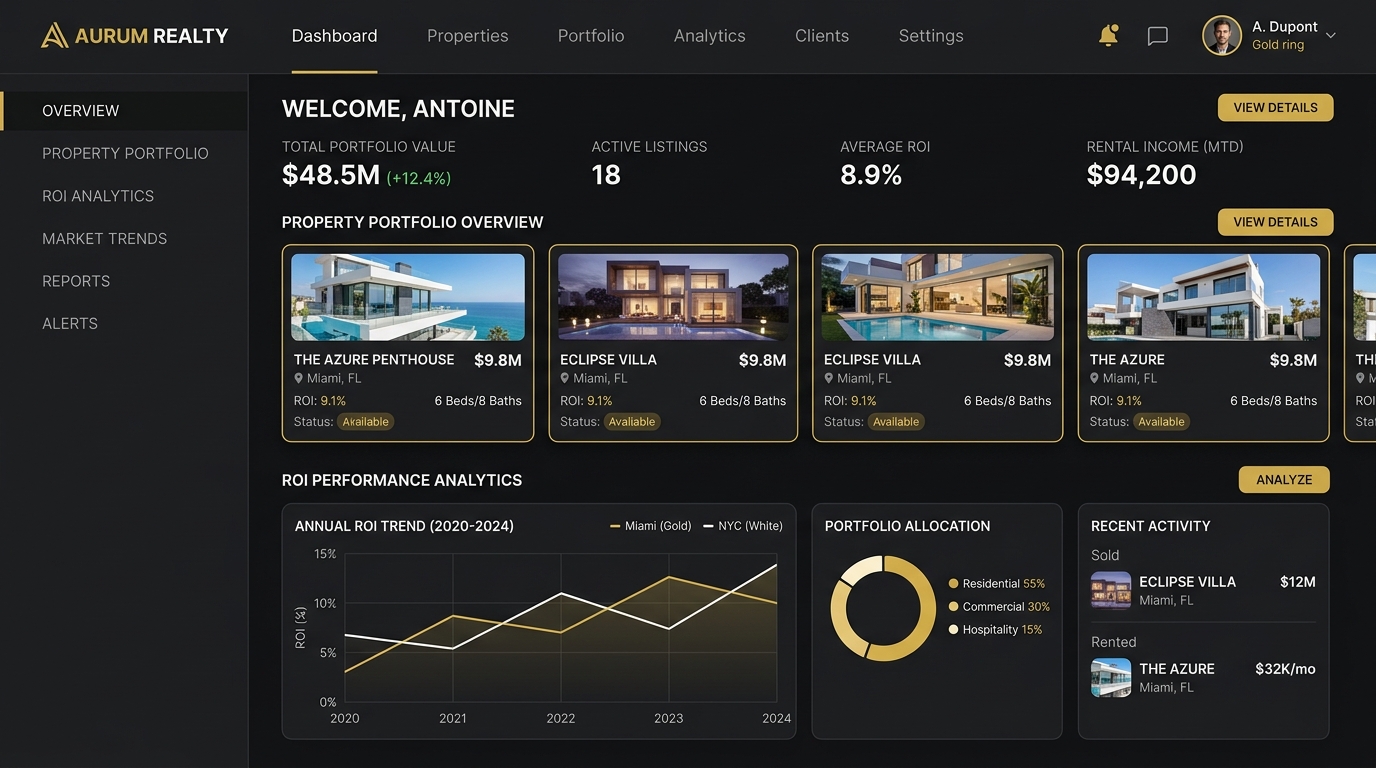Go to the Properties tab
This screenshot has height=768, width=1376.
[467, 36]
